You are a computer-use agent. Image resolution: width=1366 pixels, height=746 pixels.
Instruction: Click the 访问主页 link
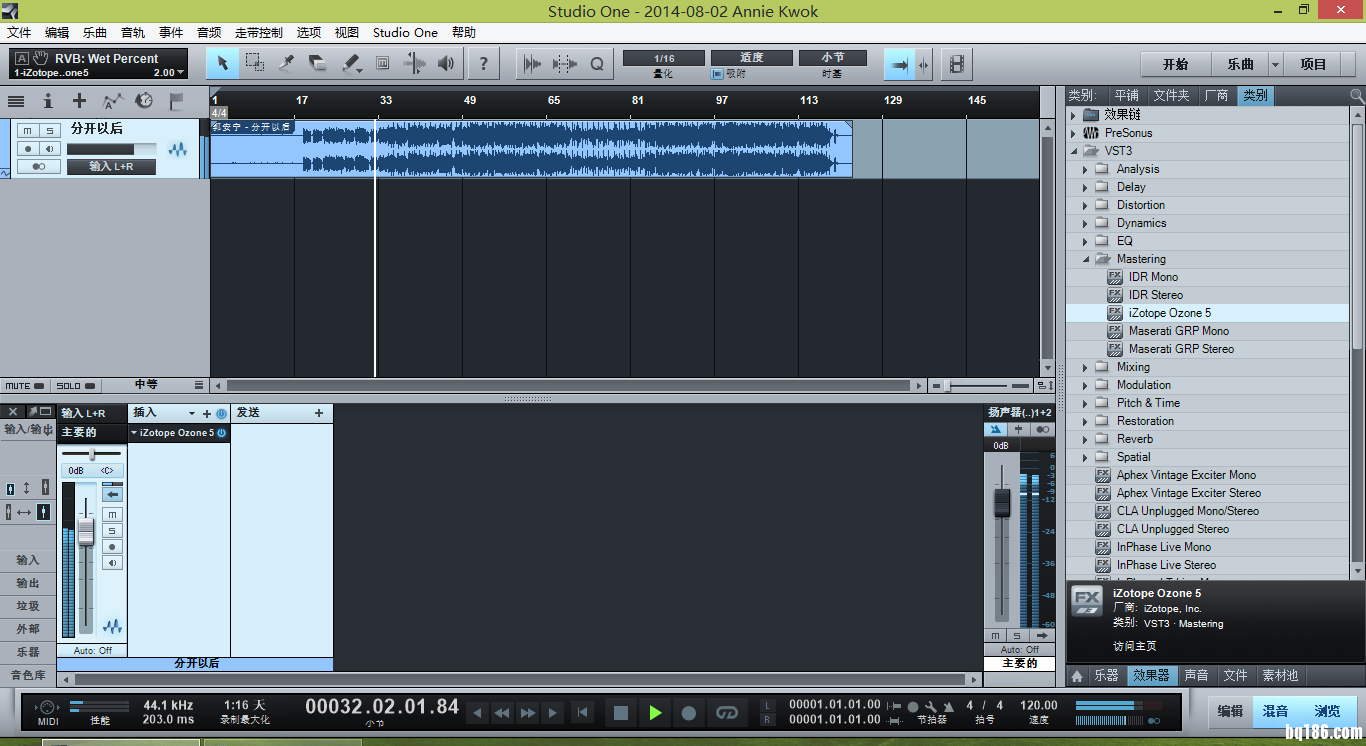pos(1134,646)
